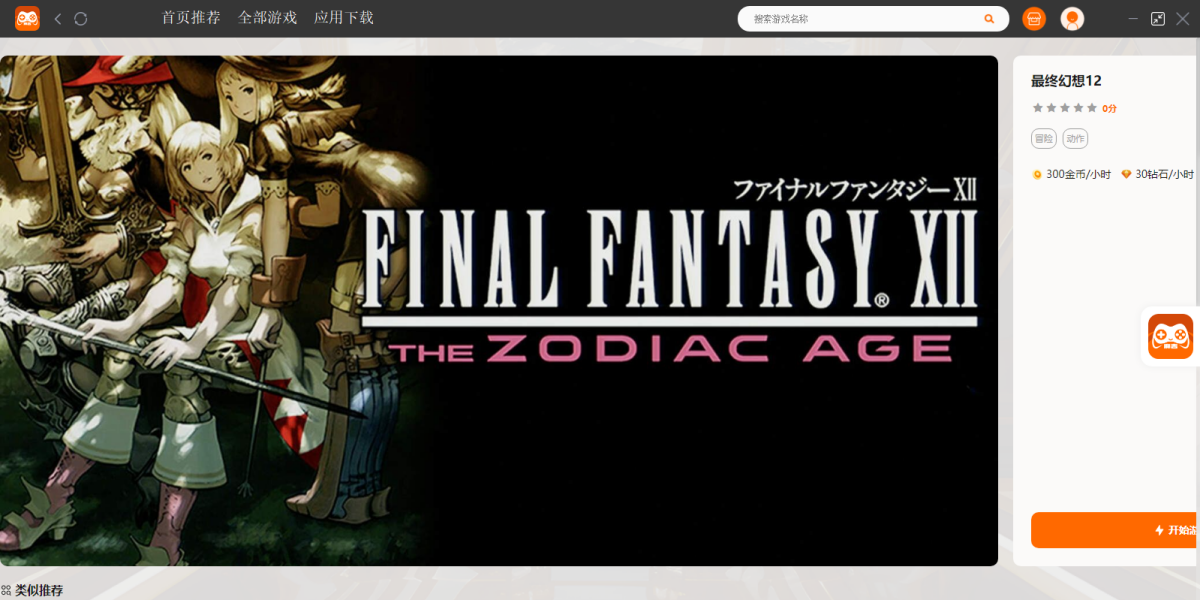Switch to the 全部游戏 tab
The image size is (1200, 600).
click(x=267, y=18)
